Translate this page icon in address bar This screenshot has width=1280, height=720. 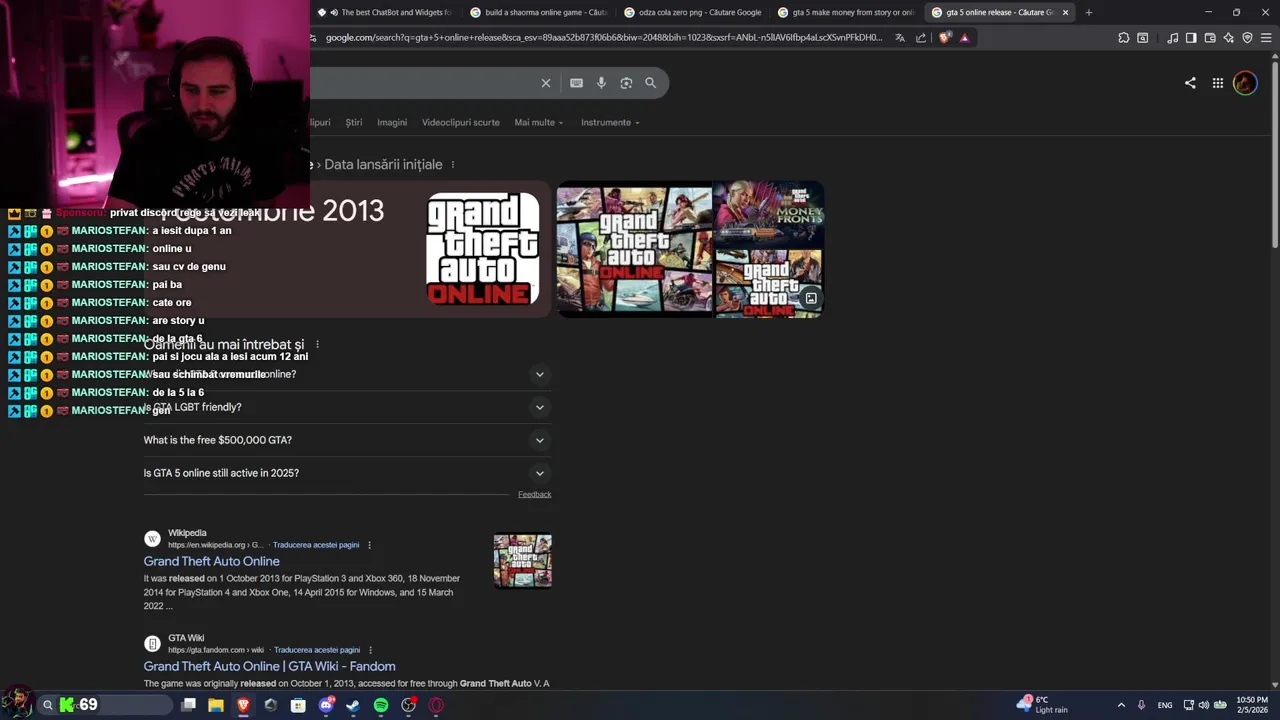coord(900,38)
